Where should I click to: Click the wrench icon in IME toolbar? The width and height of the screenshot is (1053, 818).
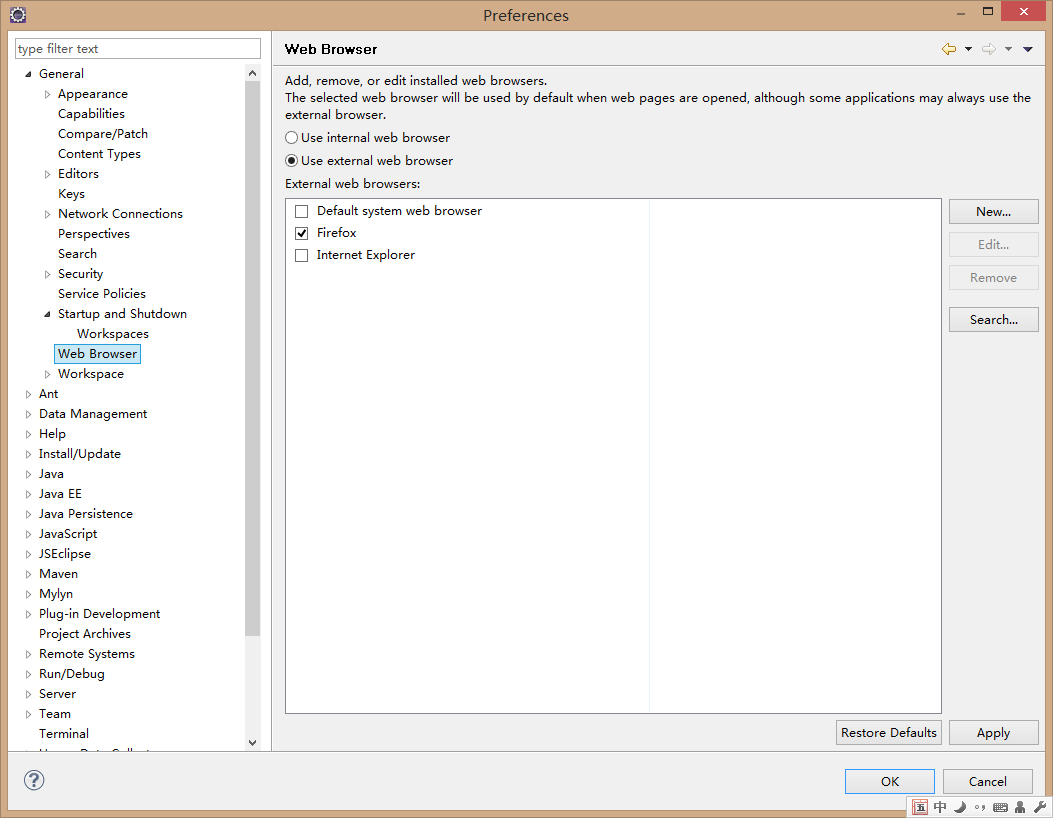[1039, 807]
